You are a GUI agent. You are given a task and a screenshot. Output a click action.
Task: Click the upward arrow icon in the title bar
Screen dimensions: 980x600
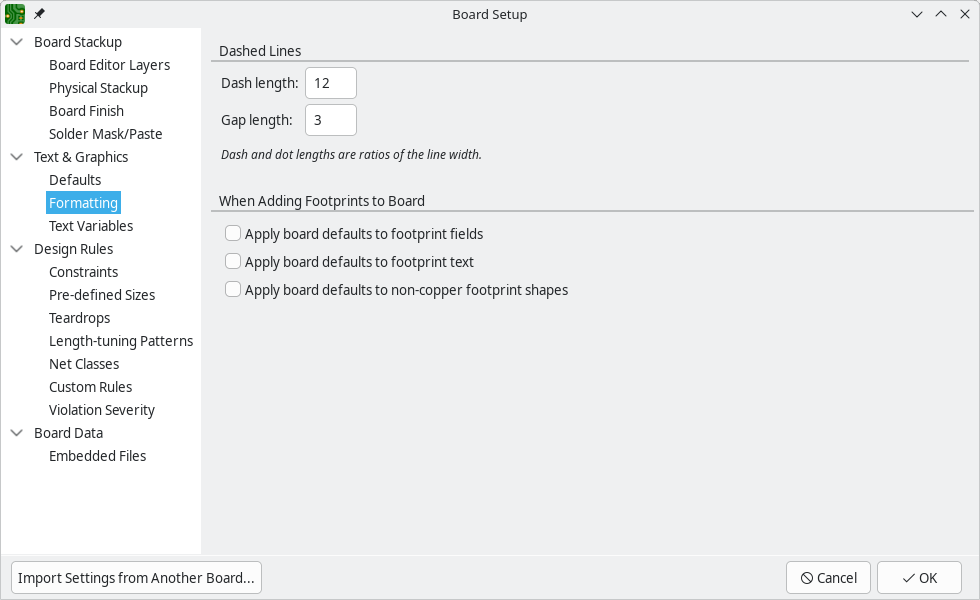941,14
